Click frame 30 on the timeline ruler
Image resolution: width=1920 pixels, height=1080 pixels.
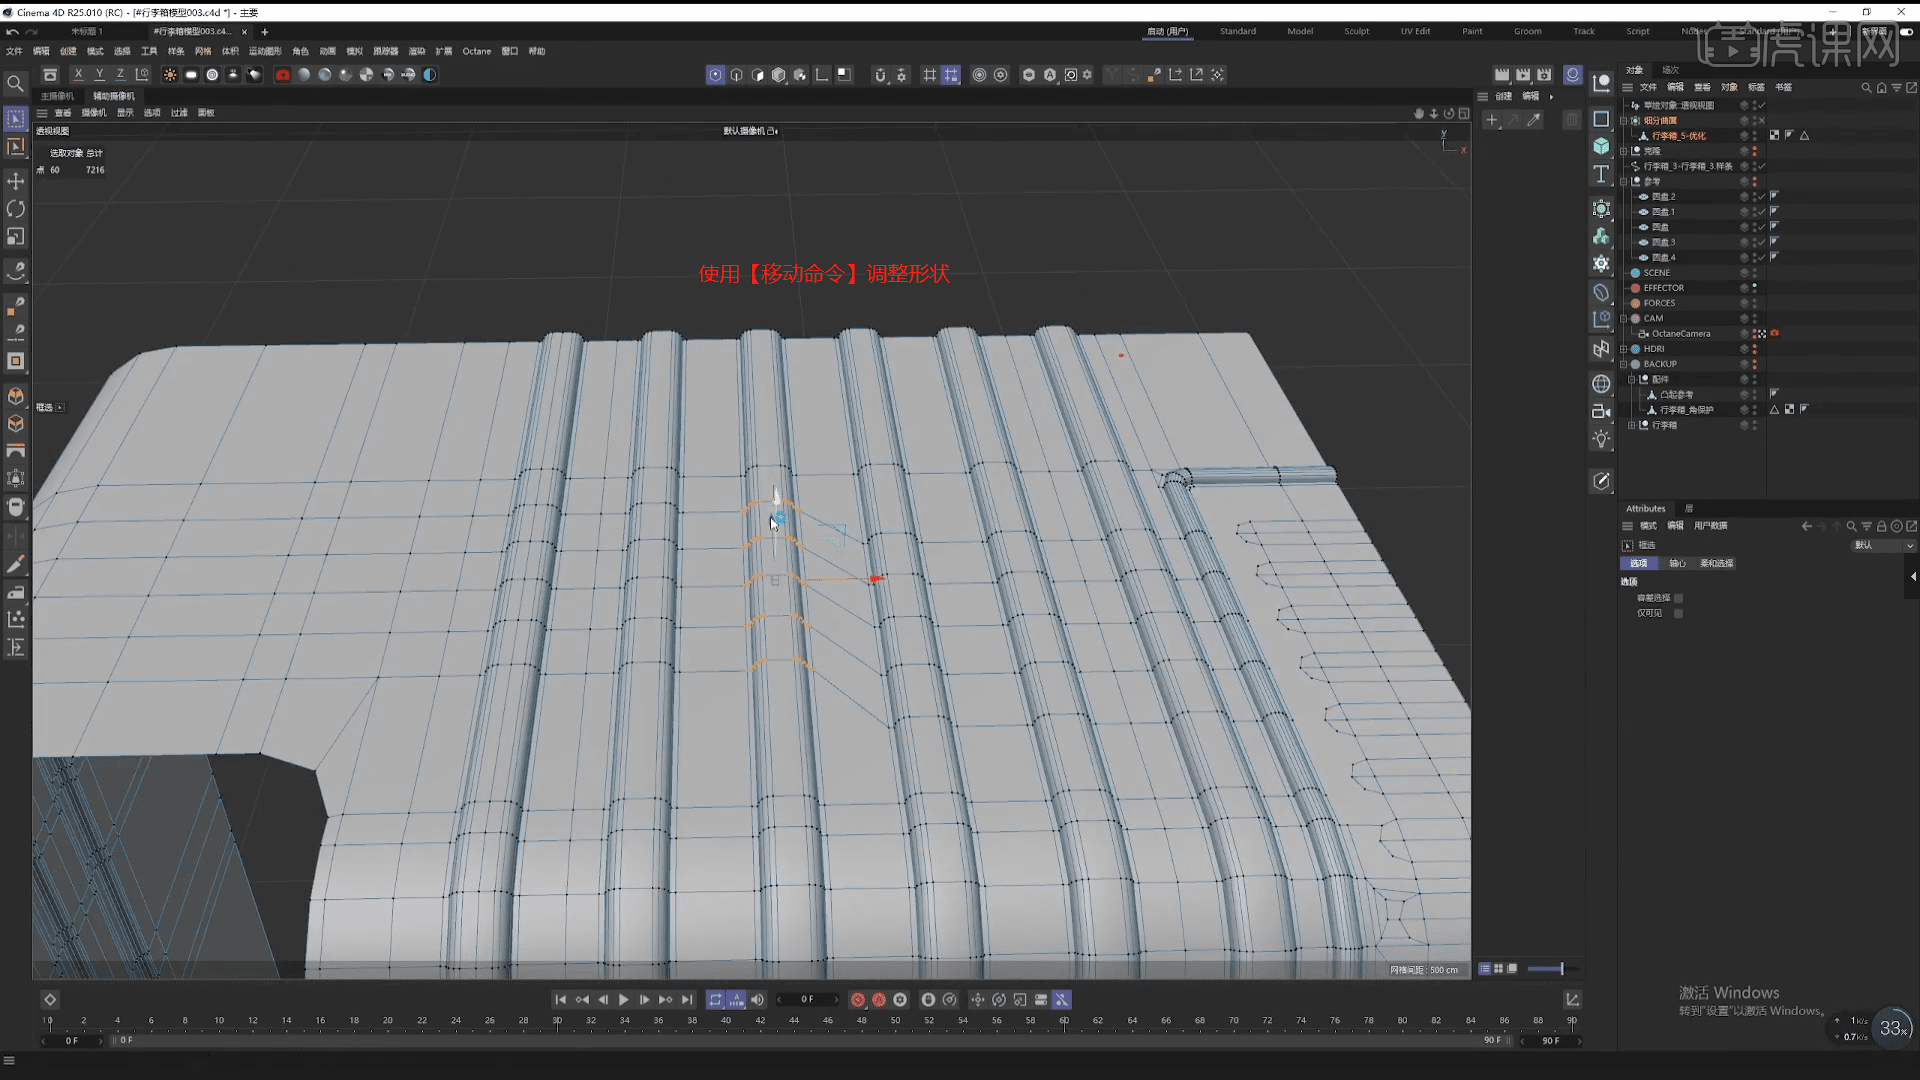(557, 1021)
